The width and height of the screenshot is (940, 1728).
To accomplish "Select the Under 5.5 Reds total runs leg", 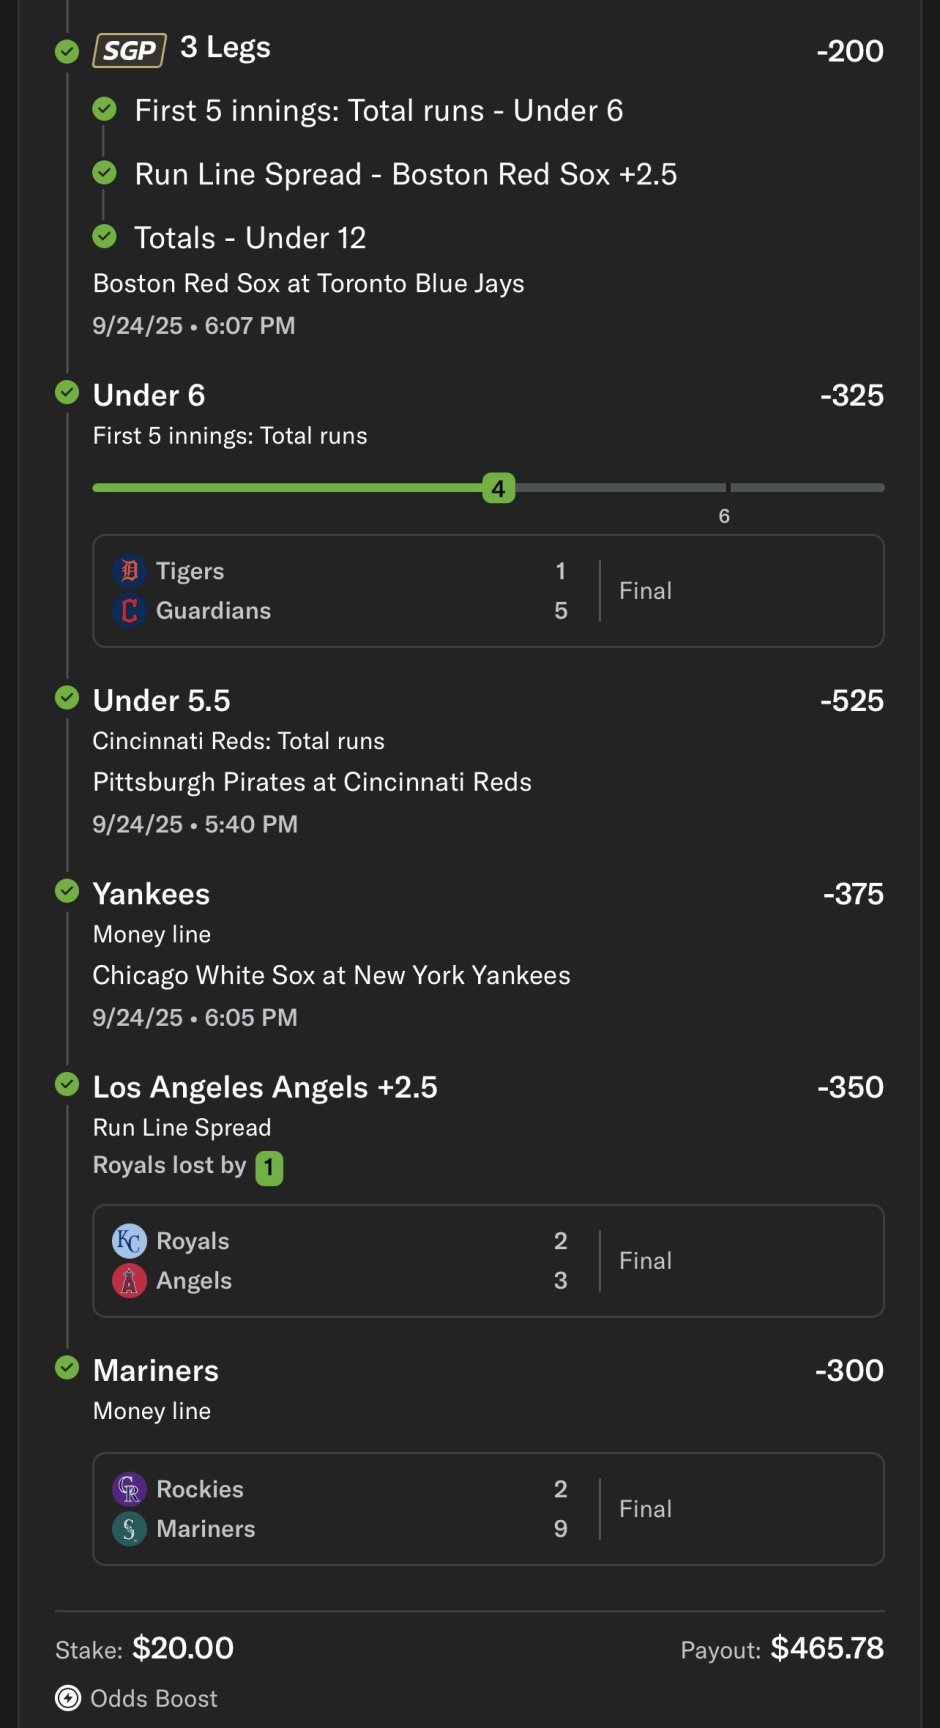I will [162, 701].
